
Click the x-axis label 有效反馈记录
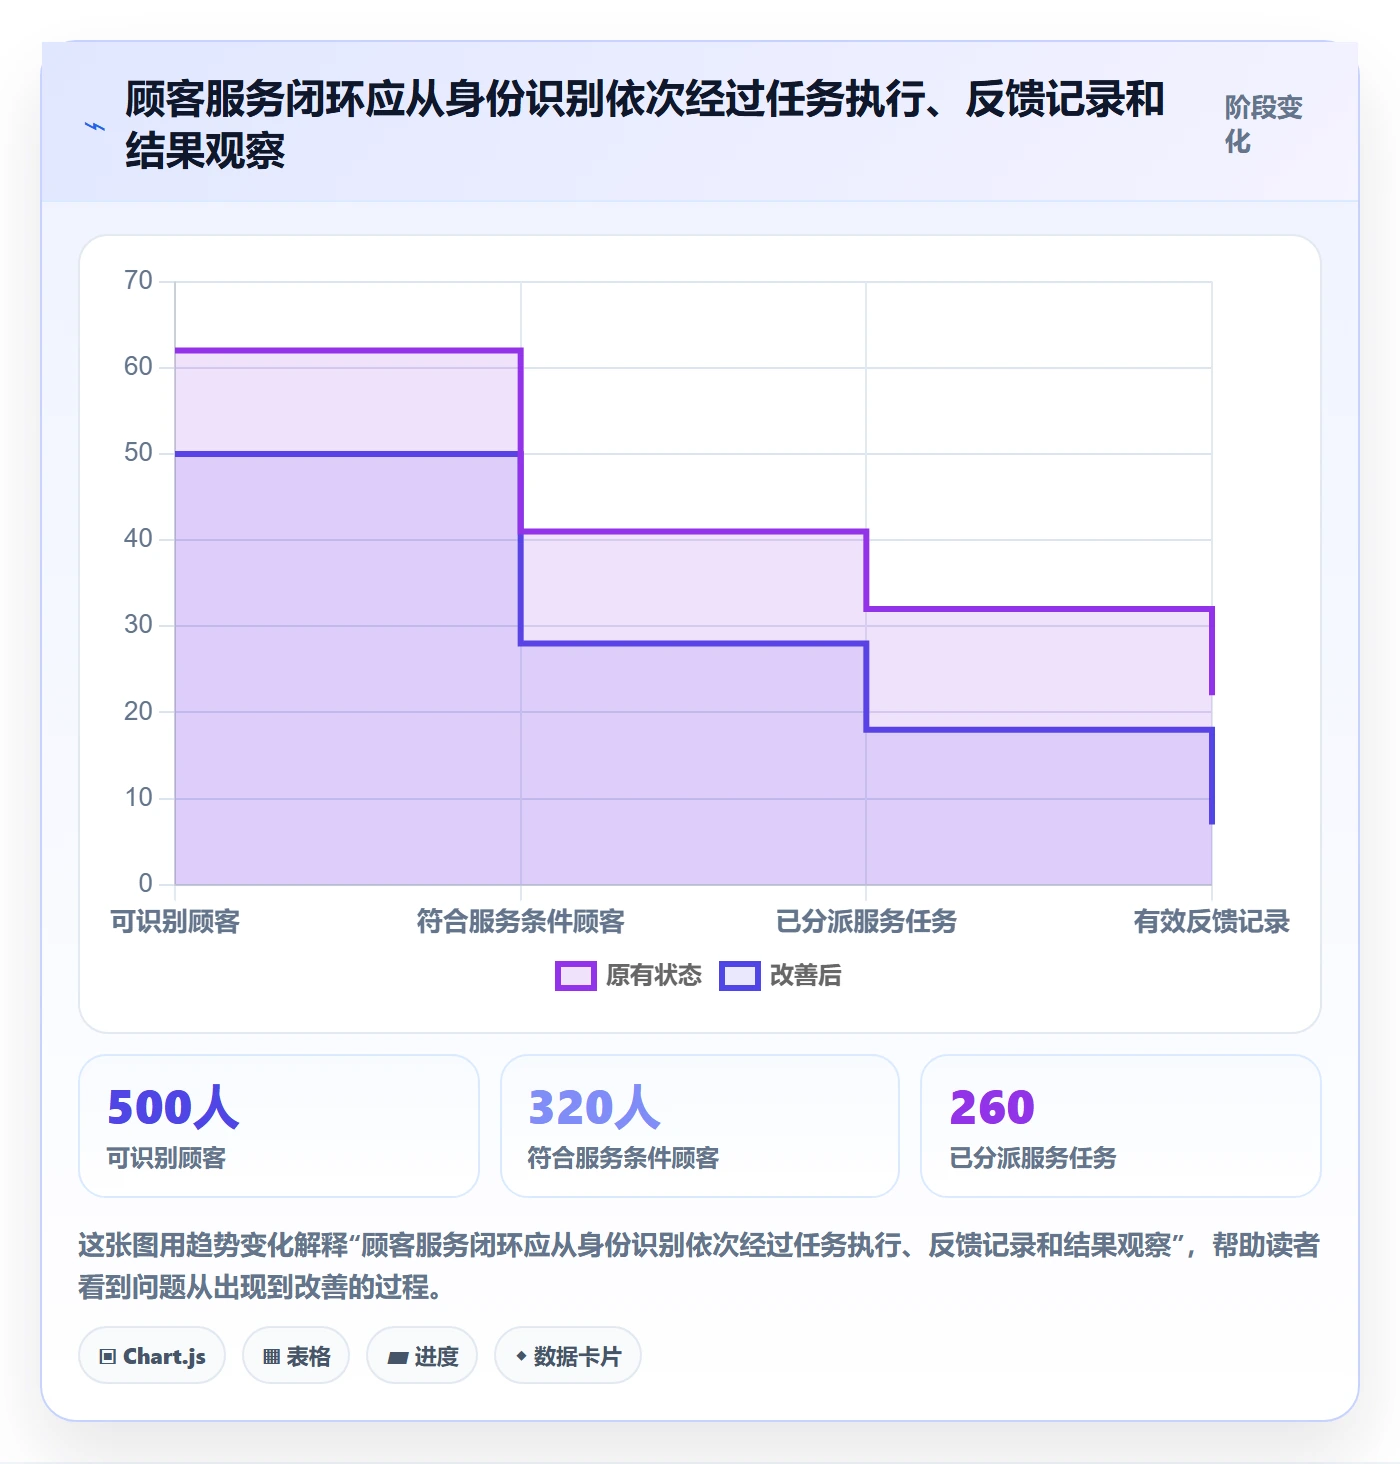pyautogui.click(x=1212, y=922)
